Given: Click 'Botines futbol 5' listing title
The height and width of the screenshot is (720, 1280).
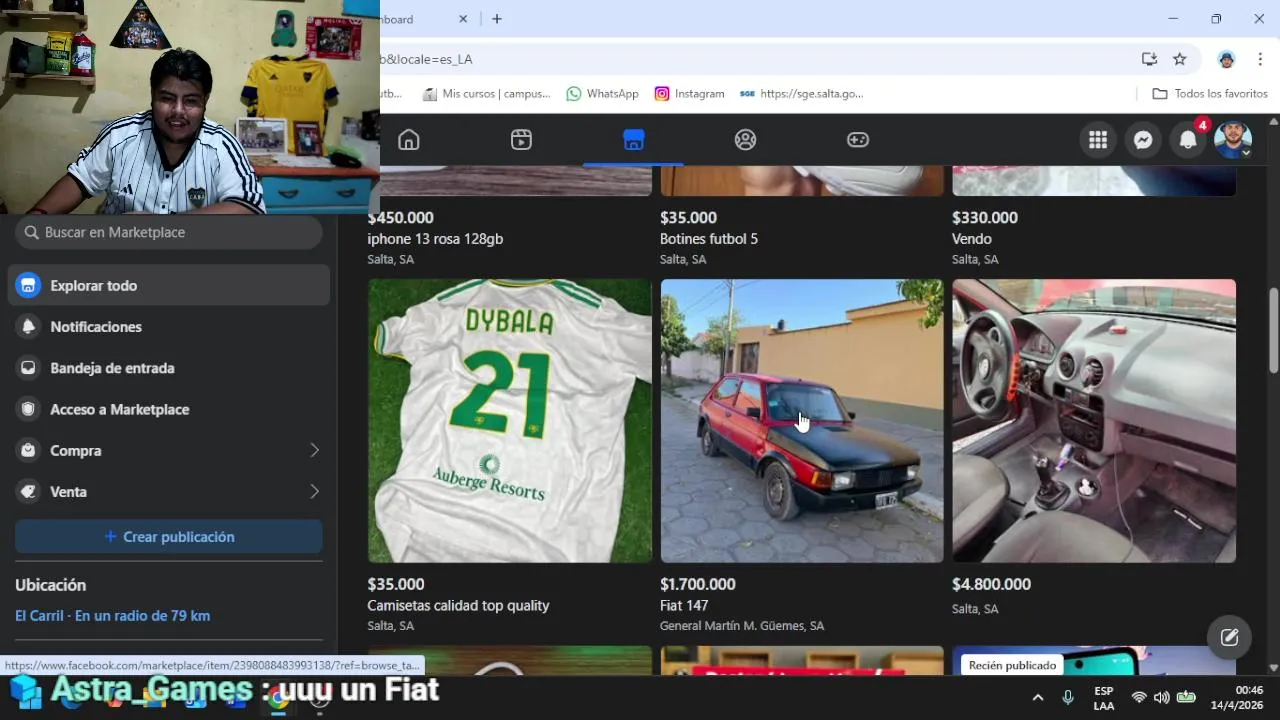Looking at the screenshot, I should [709, 239].
